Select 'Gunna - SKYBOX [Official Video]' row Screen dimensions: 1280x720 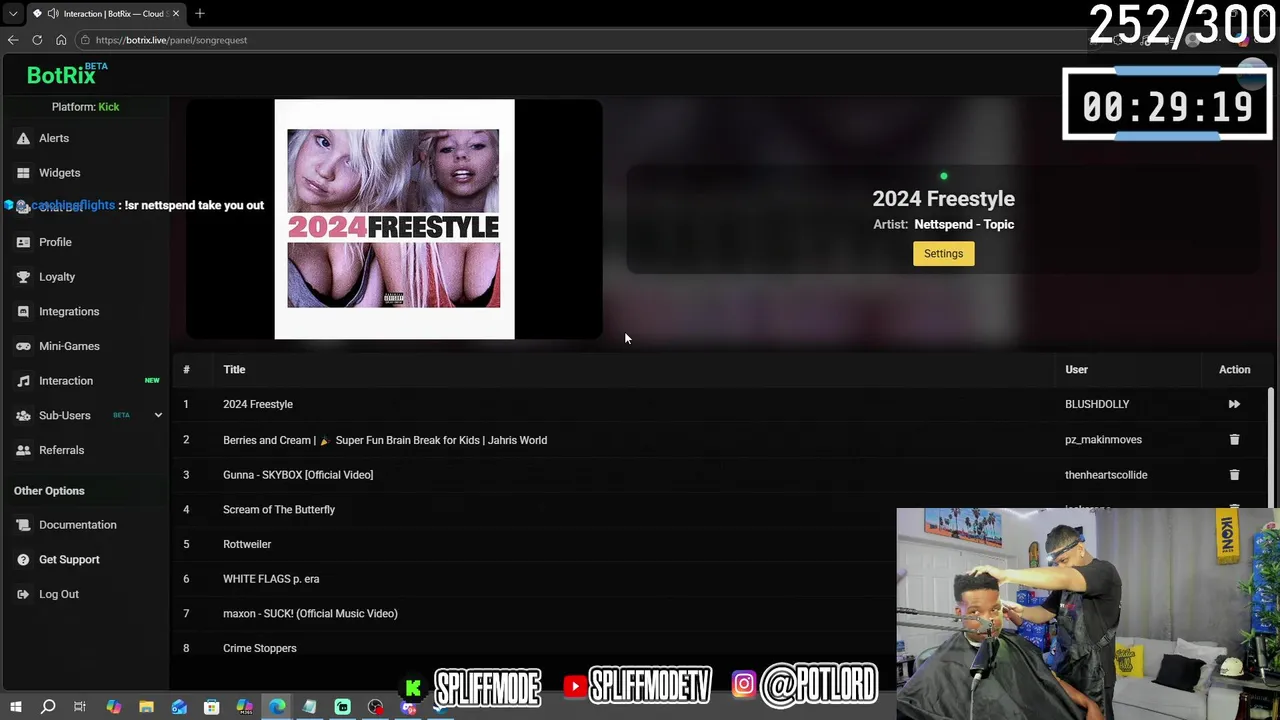[298, 475]
